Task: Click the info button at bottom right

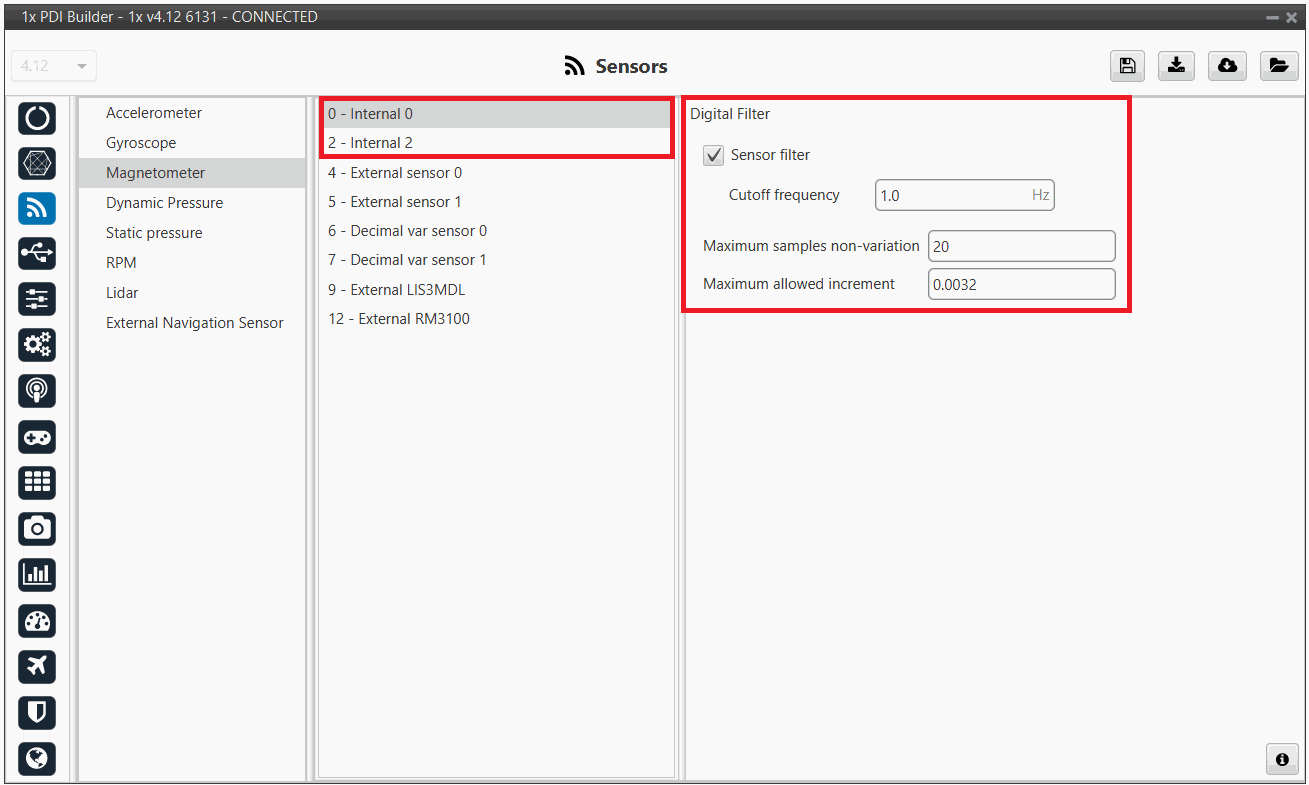Action: pos(1281,759)
